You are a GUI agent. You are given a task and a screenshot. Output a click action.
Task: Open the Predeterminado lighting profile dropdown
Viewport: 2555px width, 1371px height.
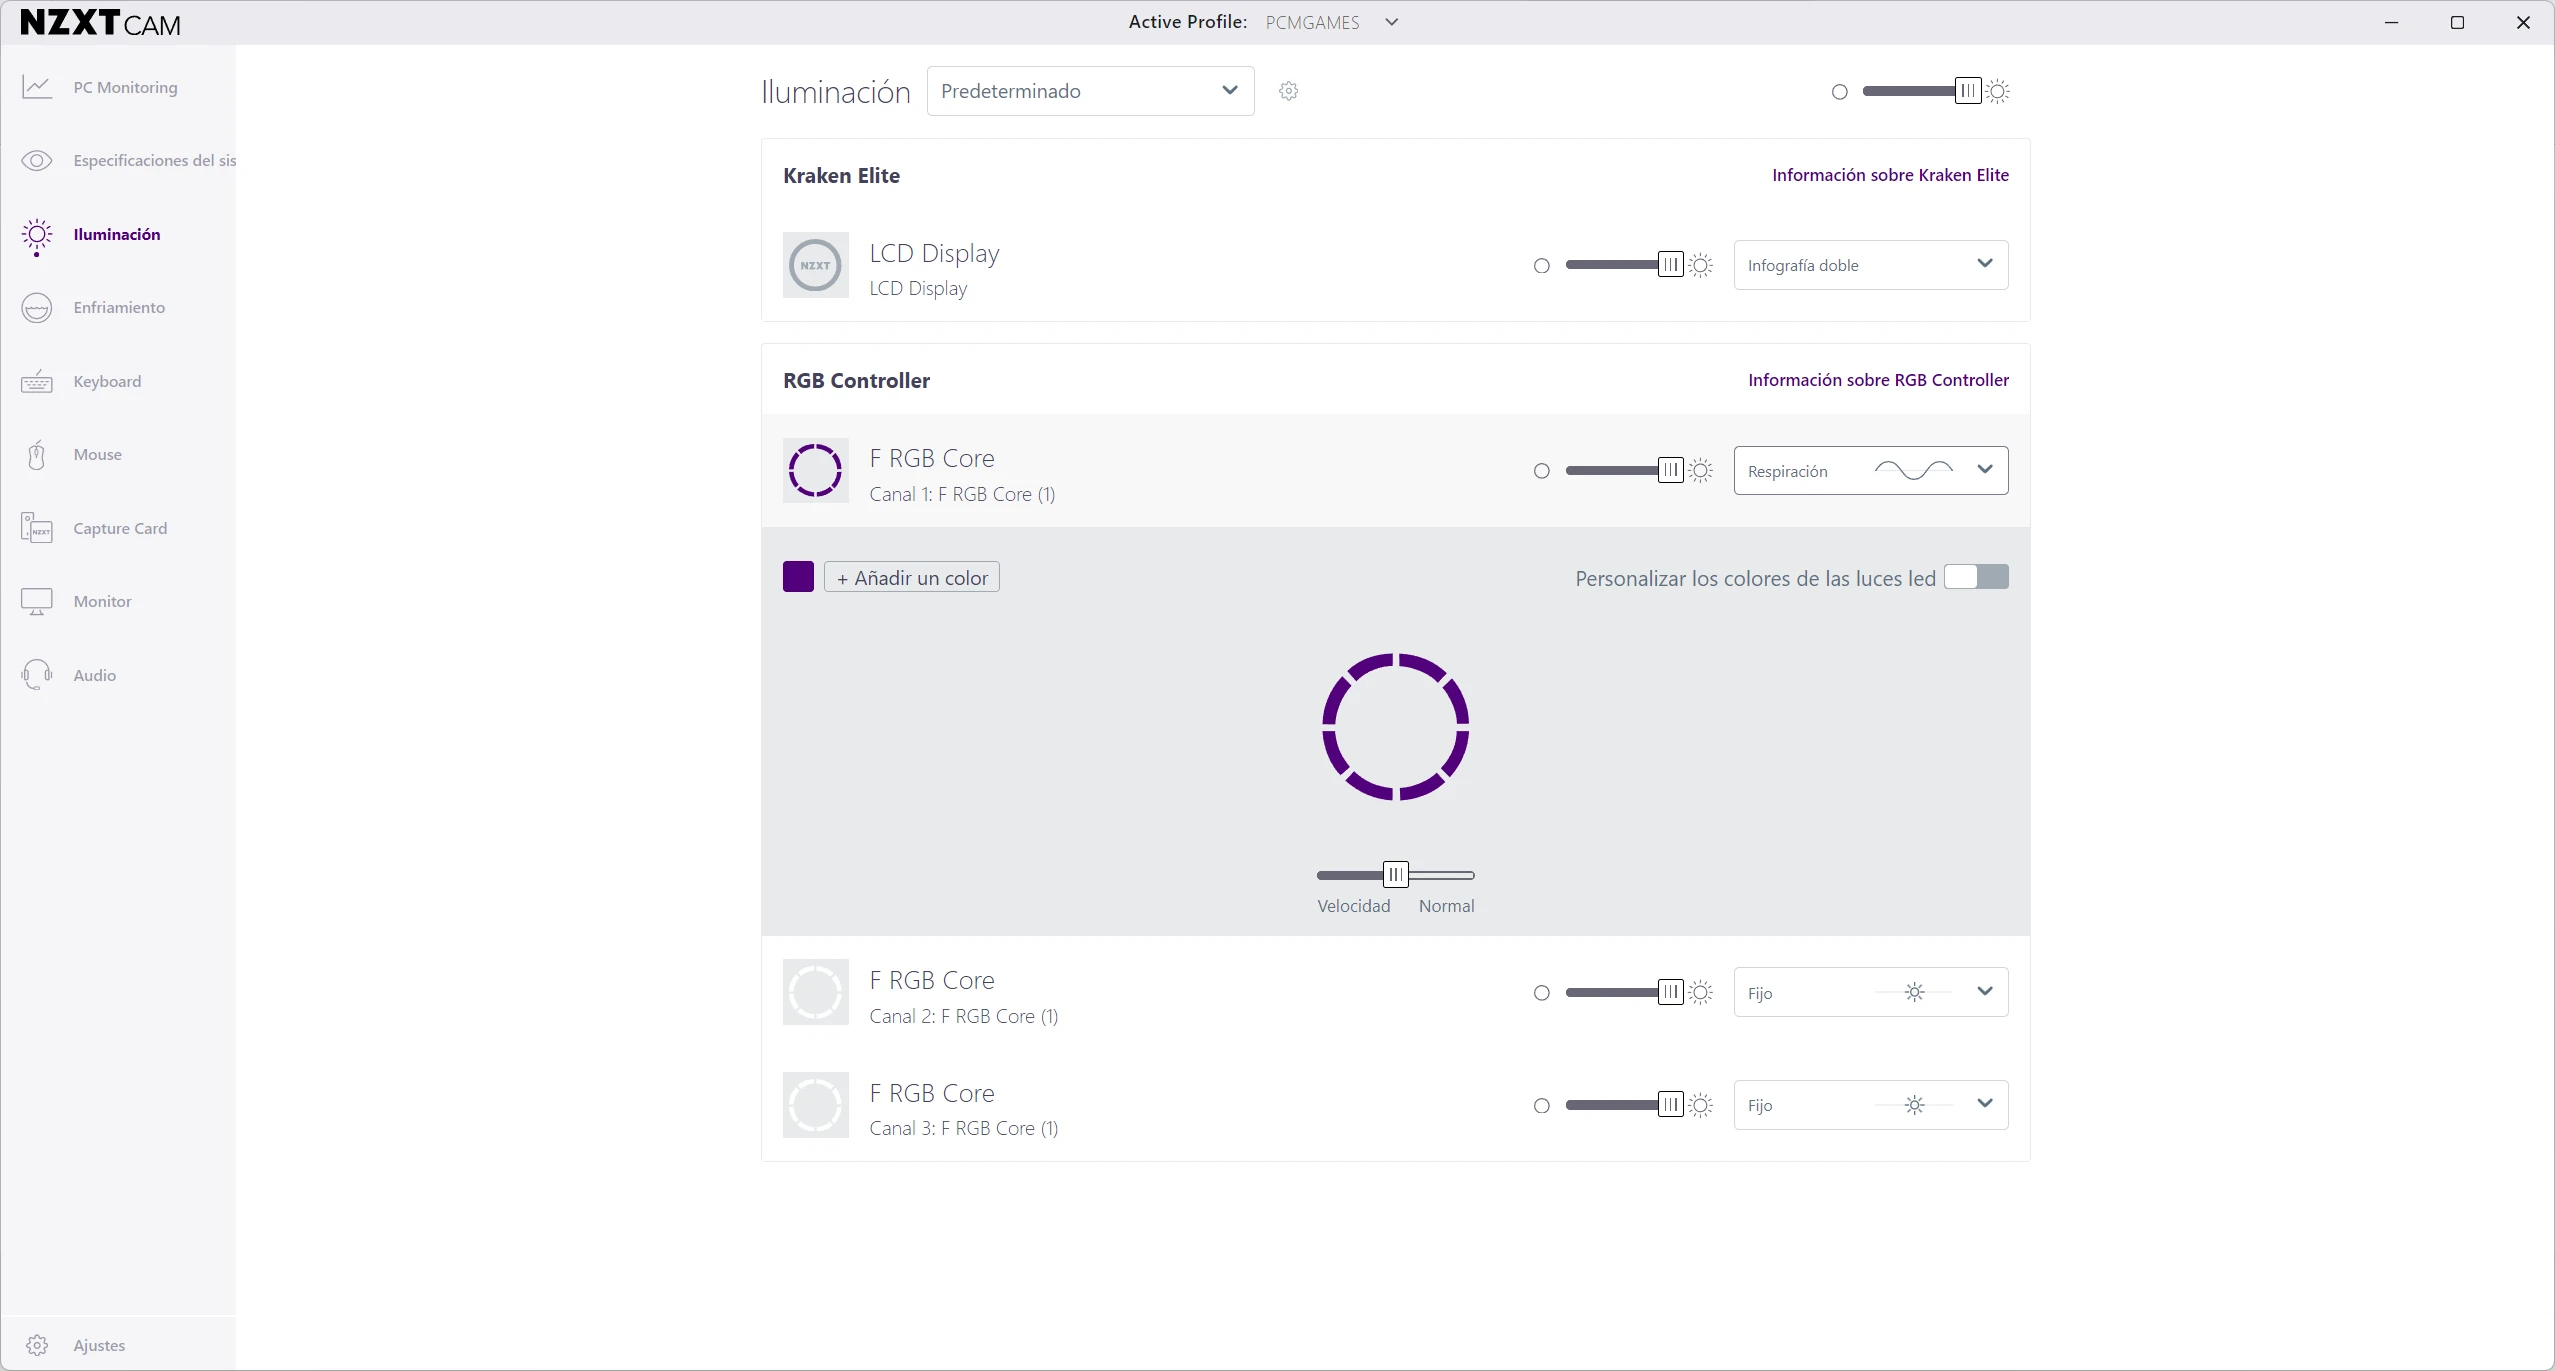coord(1090,91)
